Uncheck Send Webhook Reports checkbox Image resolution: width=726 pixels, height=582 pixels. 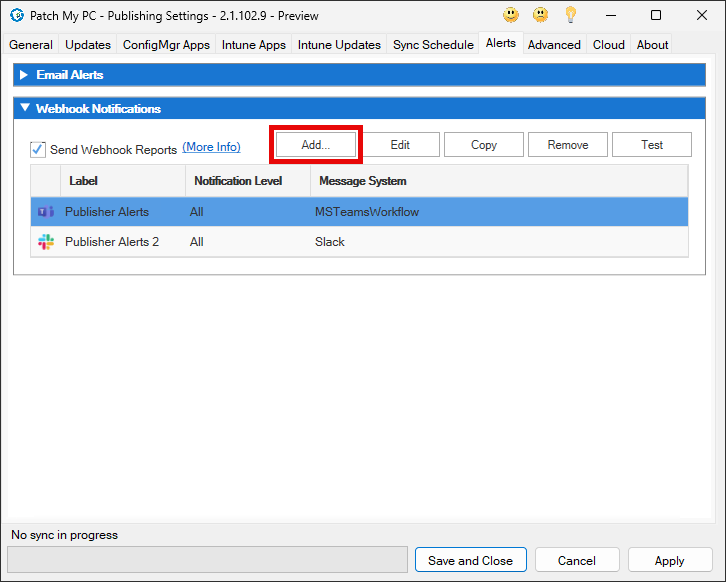pyautogui.click(x=38, y=150)
